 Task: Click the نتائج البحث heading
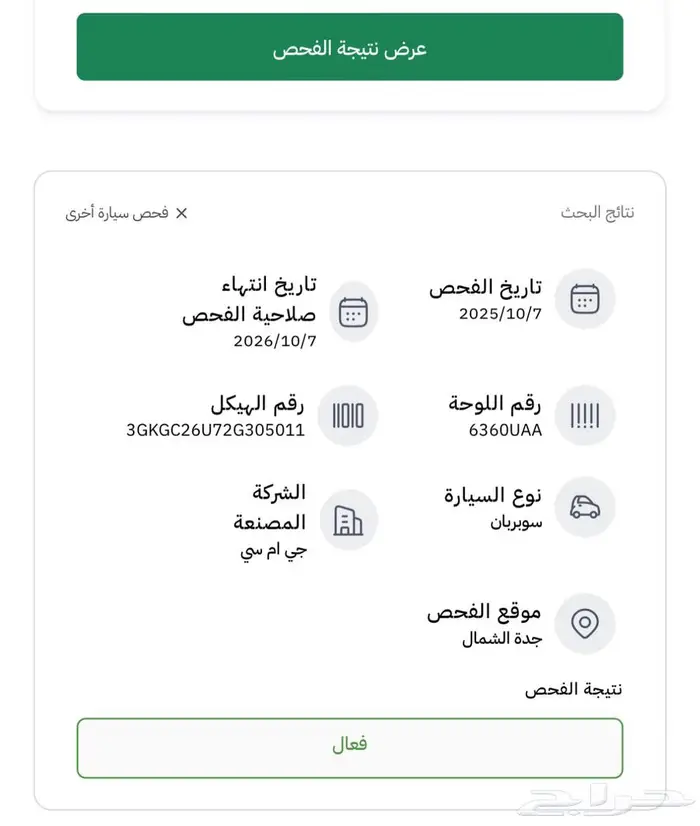coord(597,213)
